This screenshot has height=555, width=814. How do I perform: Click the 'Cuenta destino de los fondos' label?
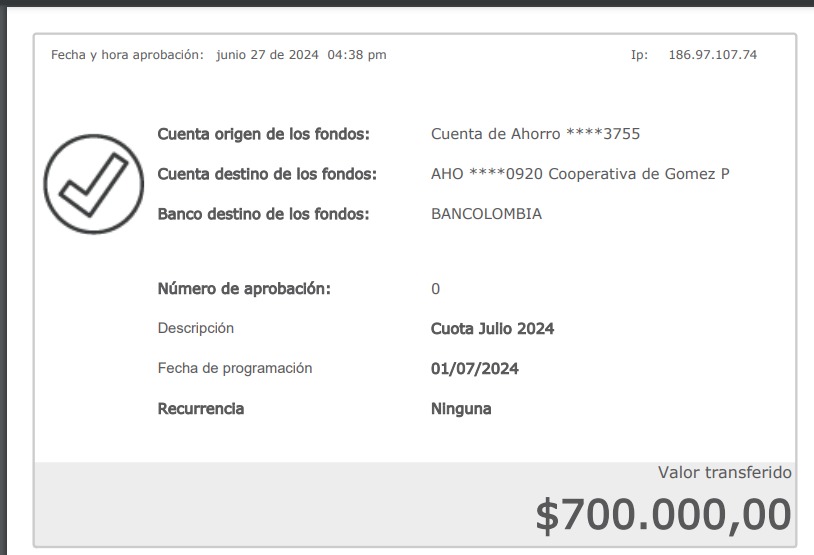pyautogui.click(x=267, y=174)
